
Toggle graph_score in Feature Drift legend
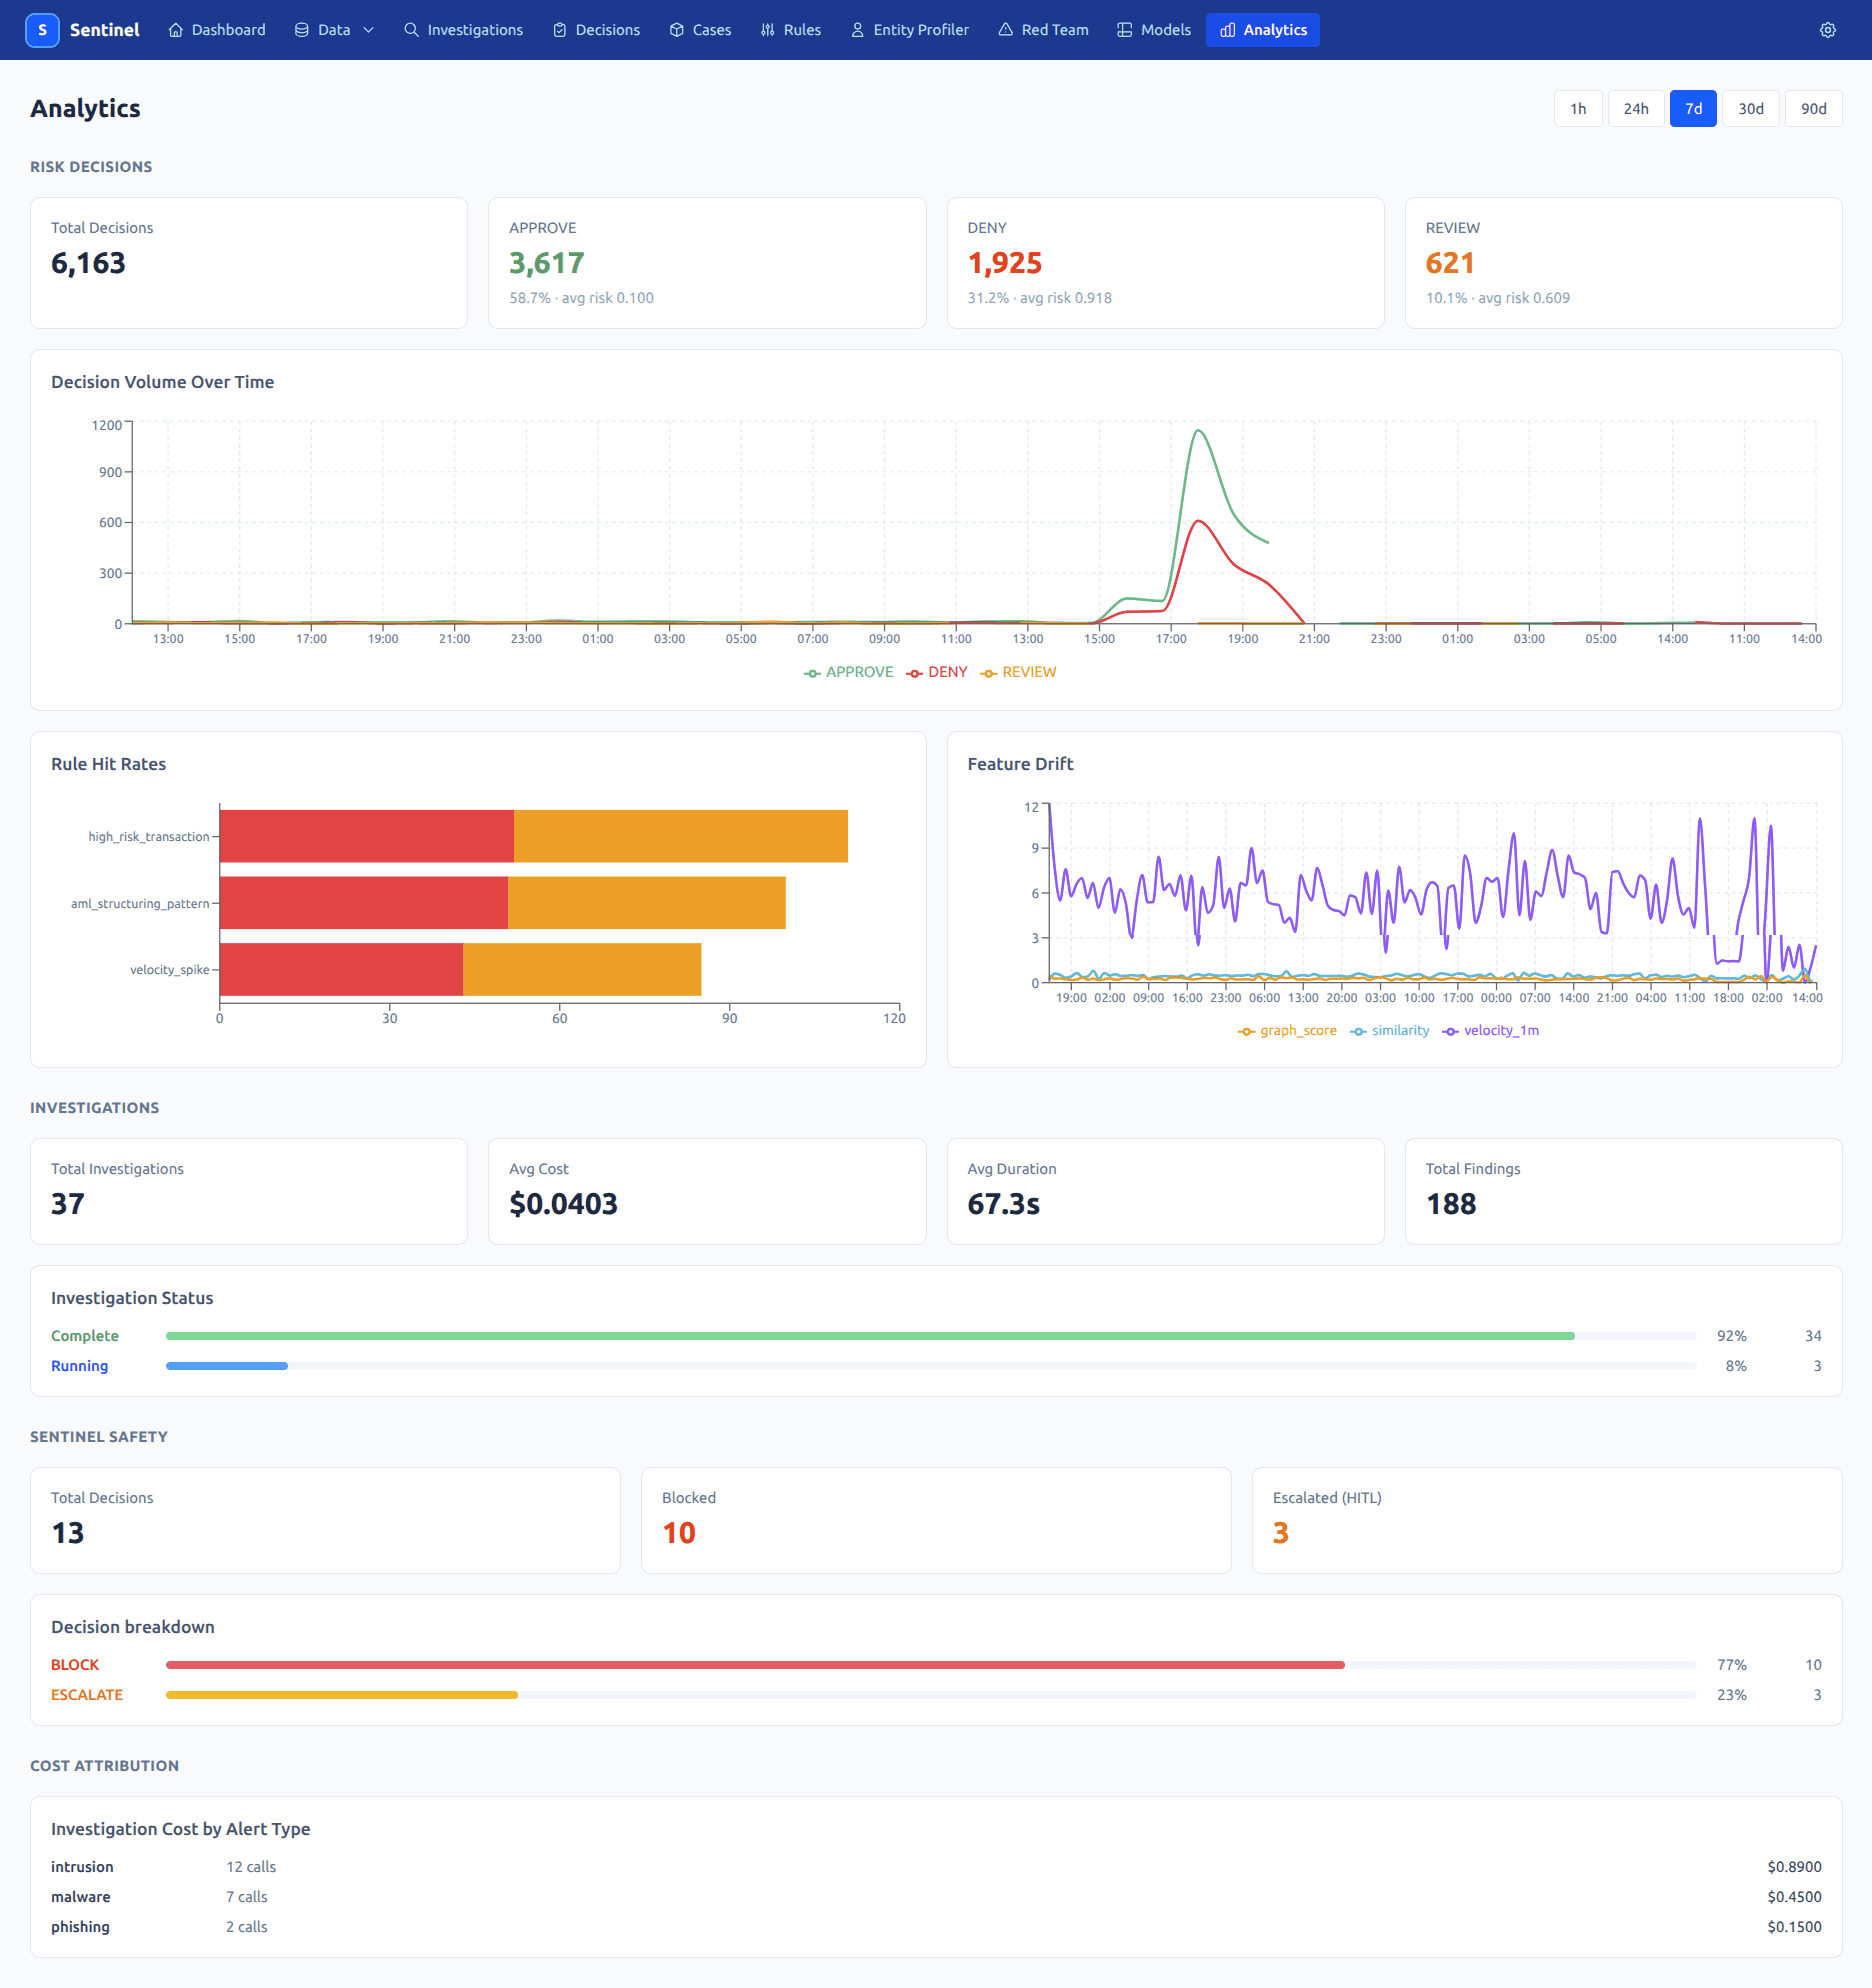coord(1287,1031)
